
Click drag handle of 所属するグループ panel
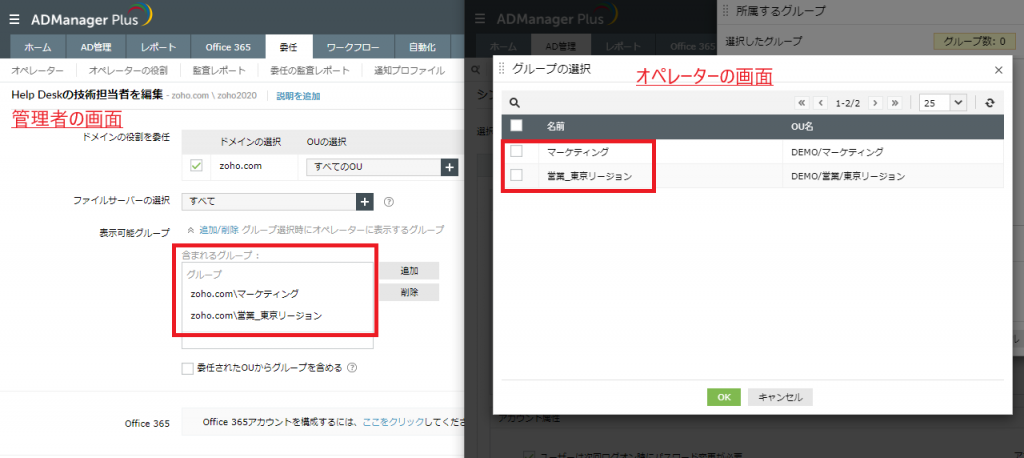(x=726, y=11)
